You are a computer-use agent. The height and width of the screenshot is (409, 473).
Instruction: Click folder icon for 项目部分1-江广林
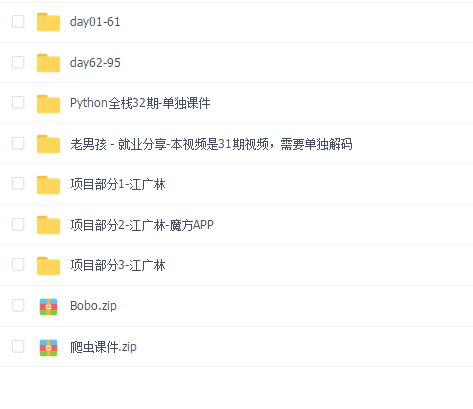coord(48,185)
